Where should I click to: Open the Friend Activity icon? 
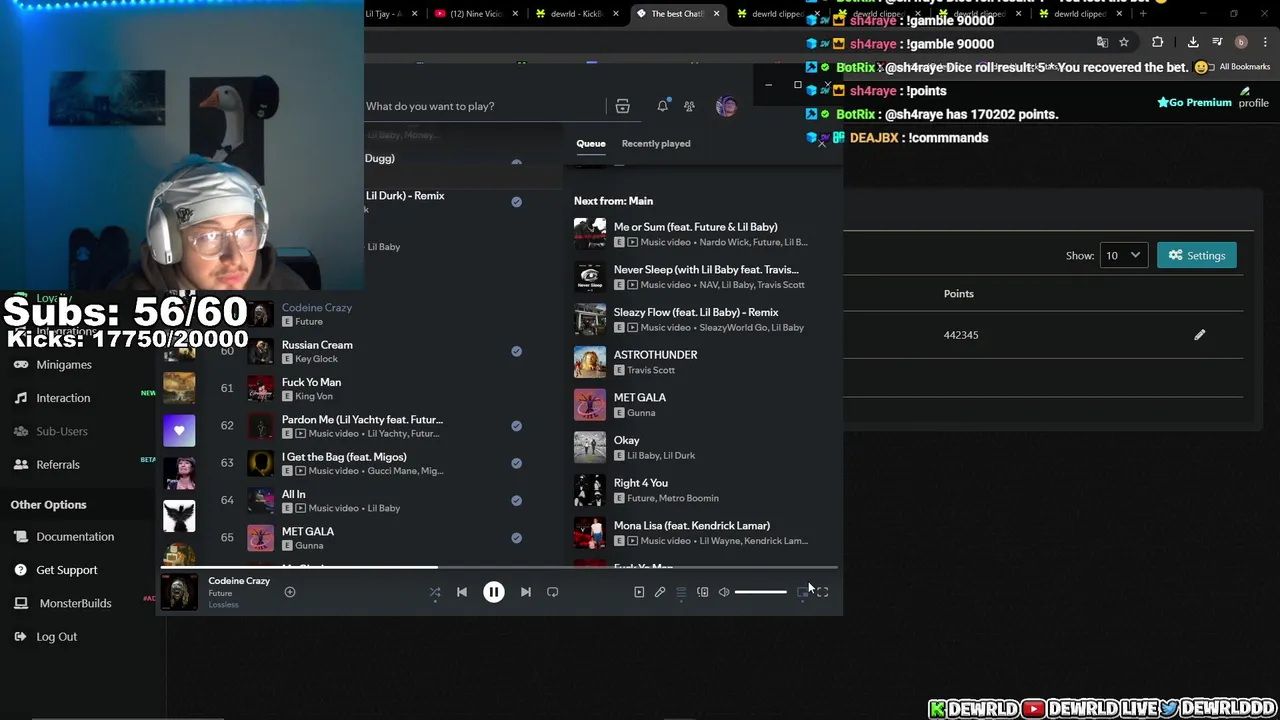click(x=689, y=106)
